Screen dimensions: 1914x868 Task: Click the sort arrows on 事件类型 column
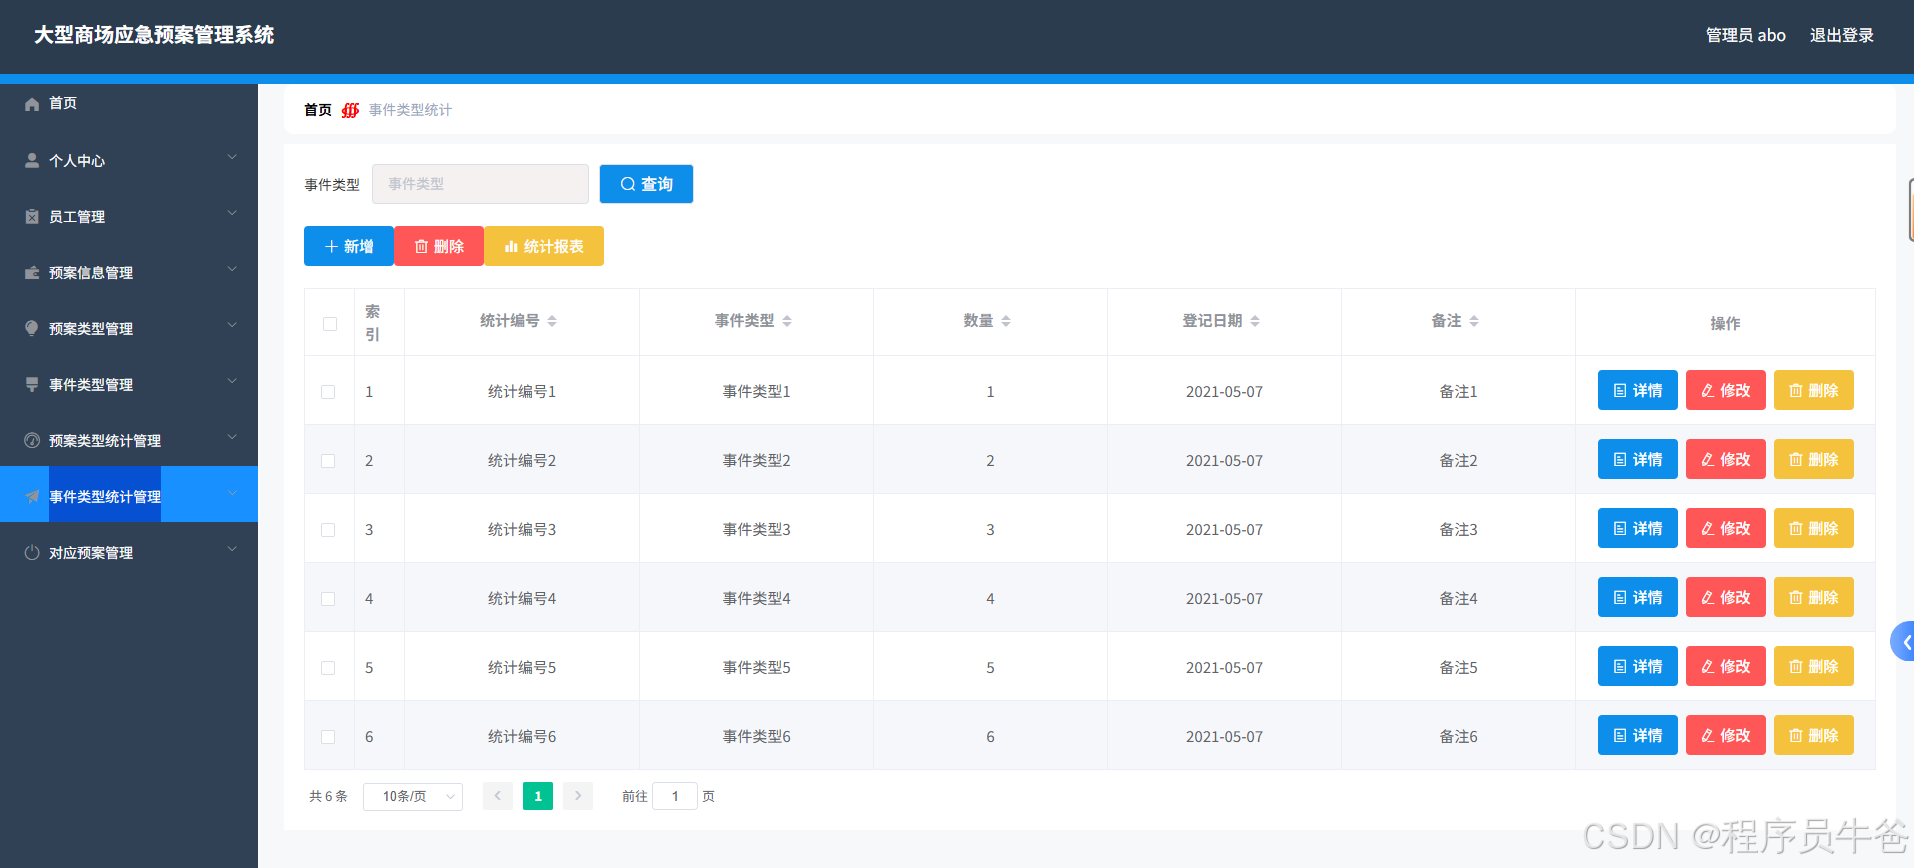click(x=787, y=321)
